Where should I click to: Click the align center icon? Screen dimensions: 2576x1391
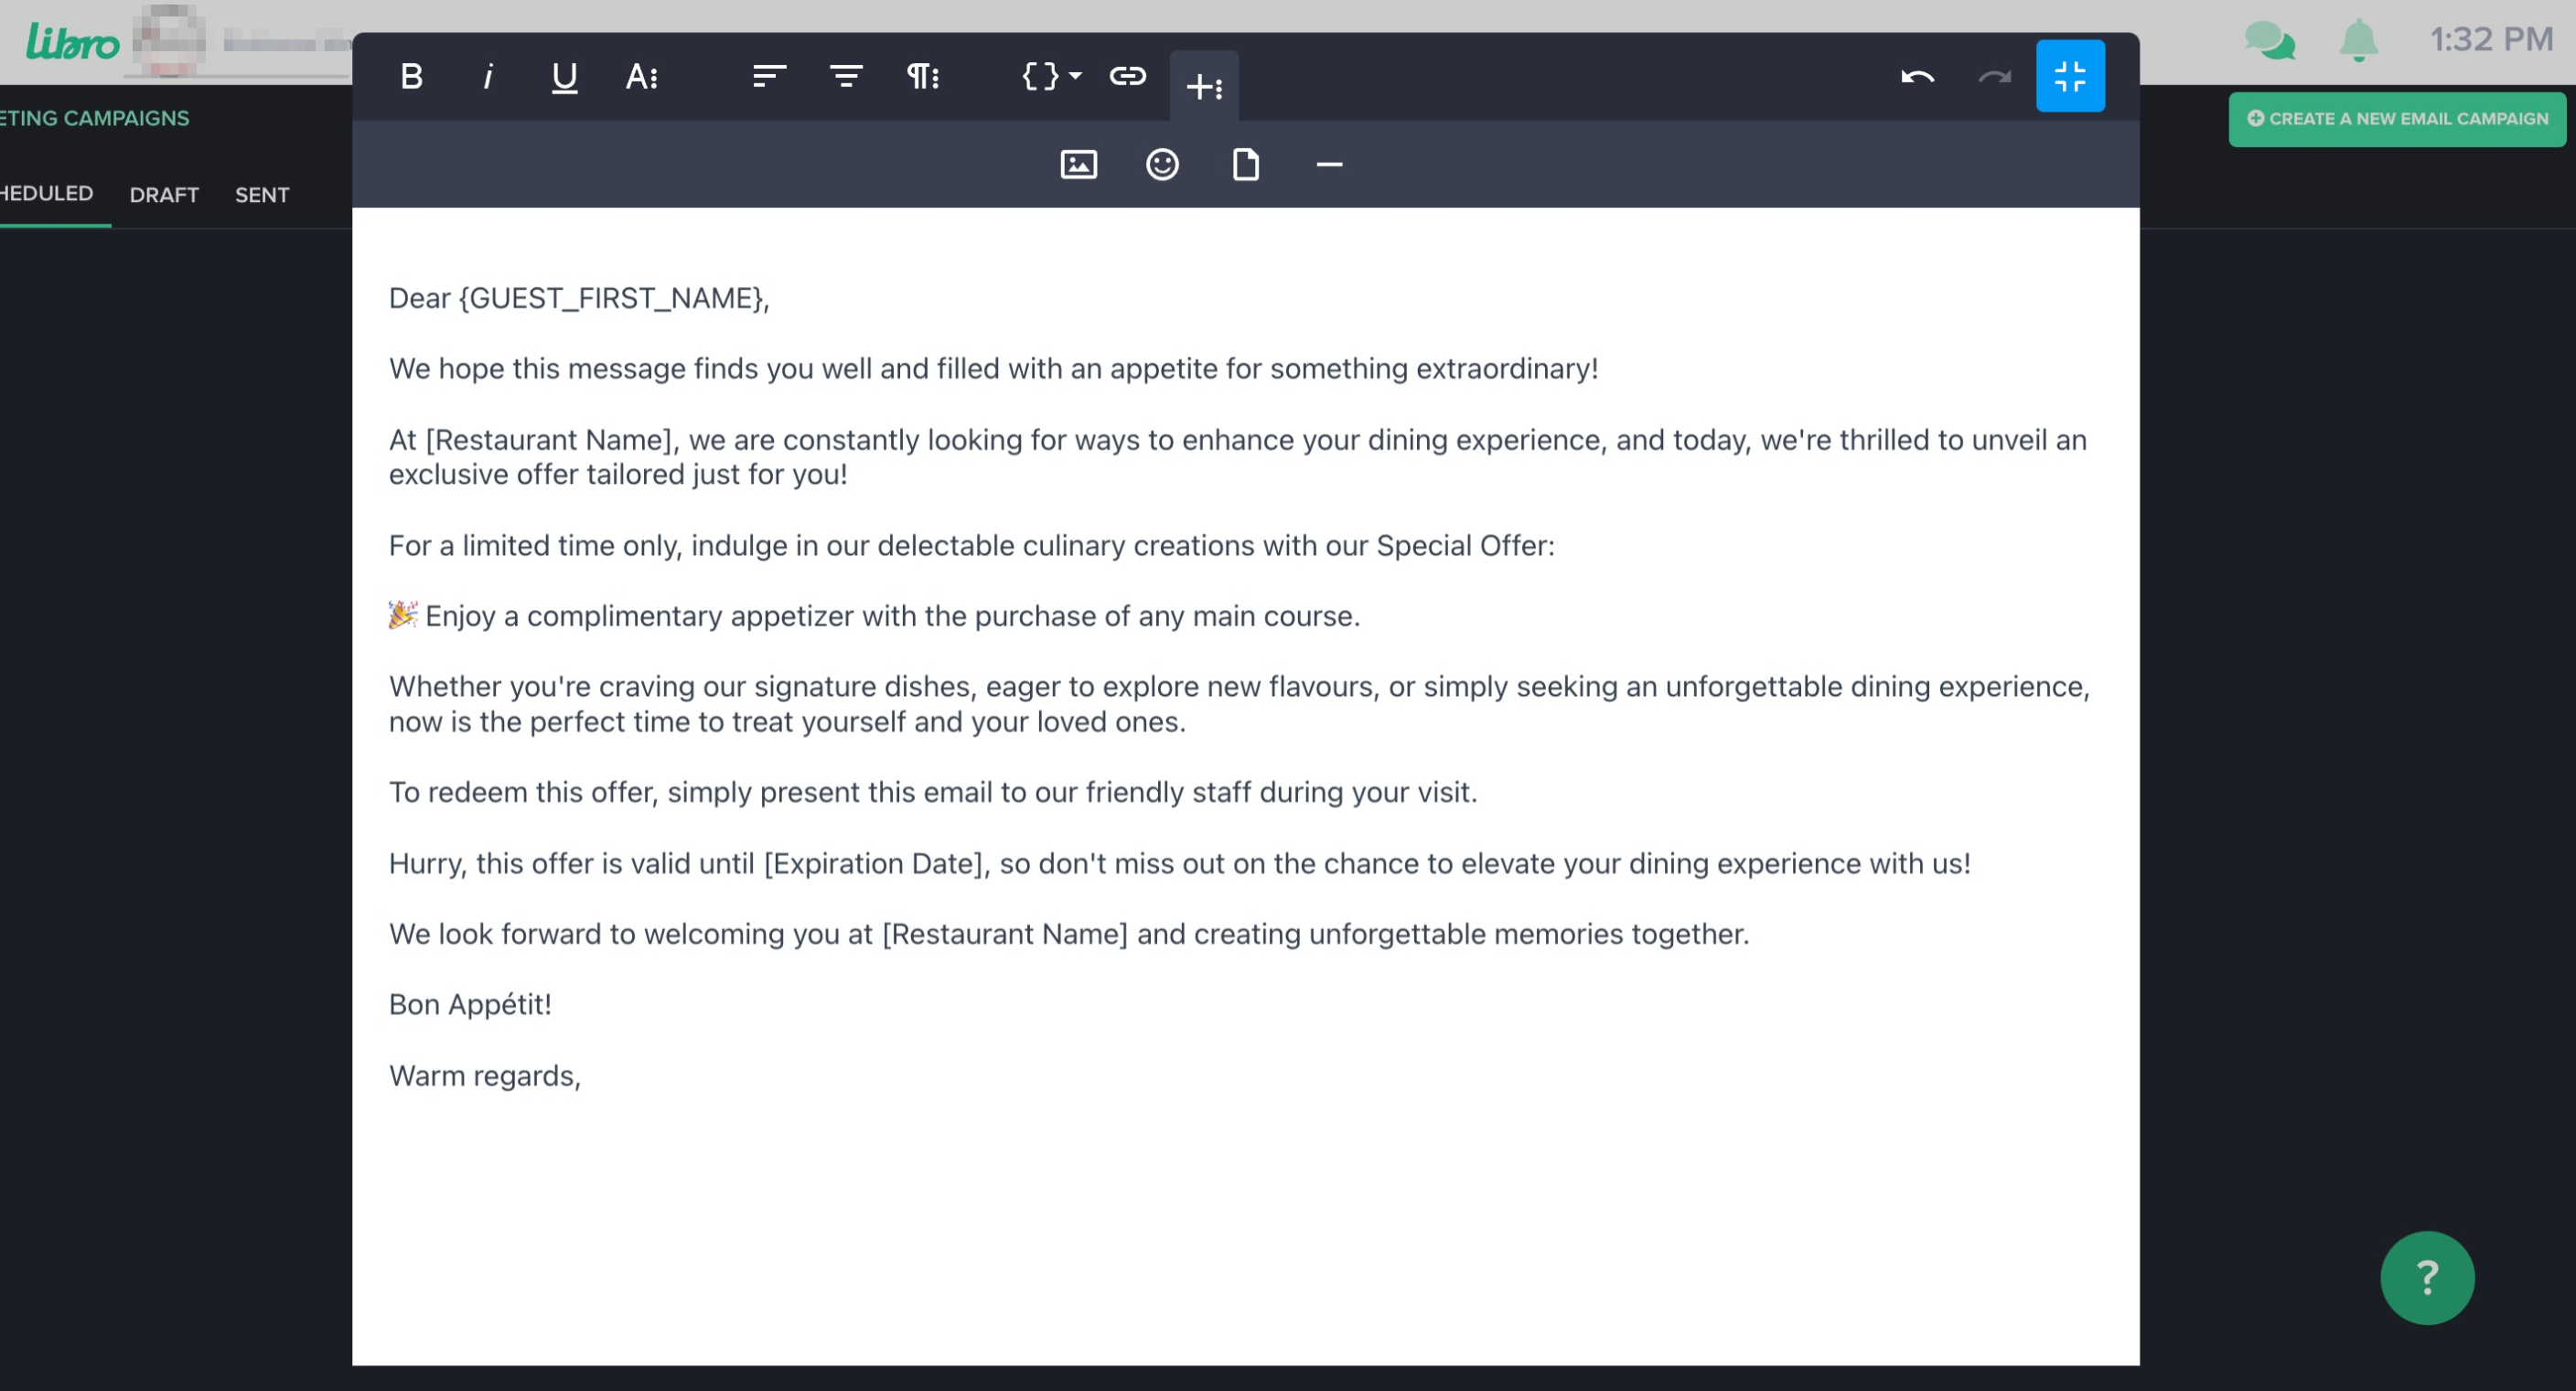pyautogui.click(x=845, y=77)
